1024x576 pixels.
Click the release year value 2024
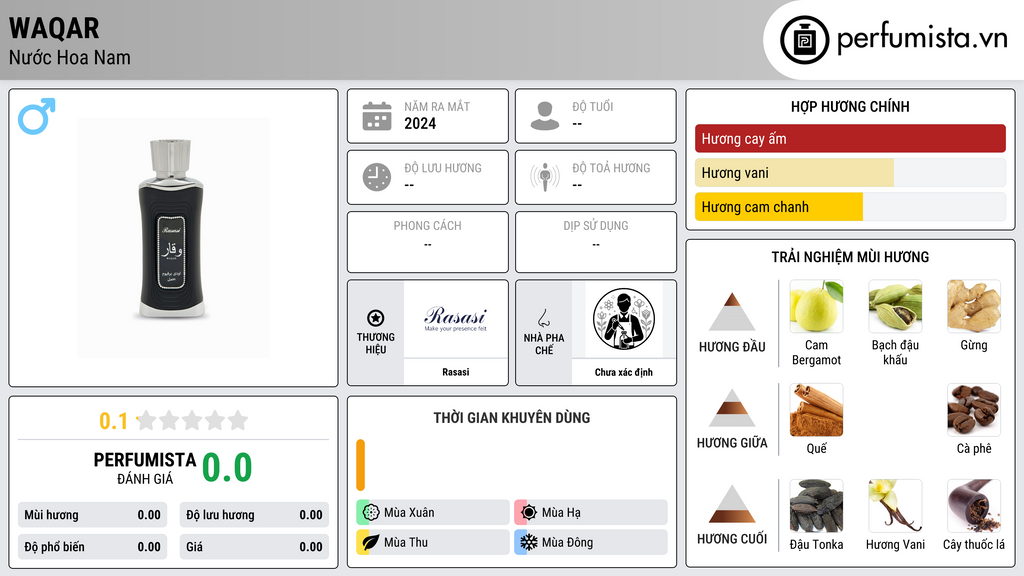click(420, 123)
